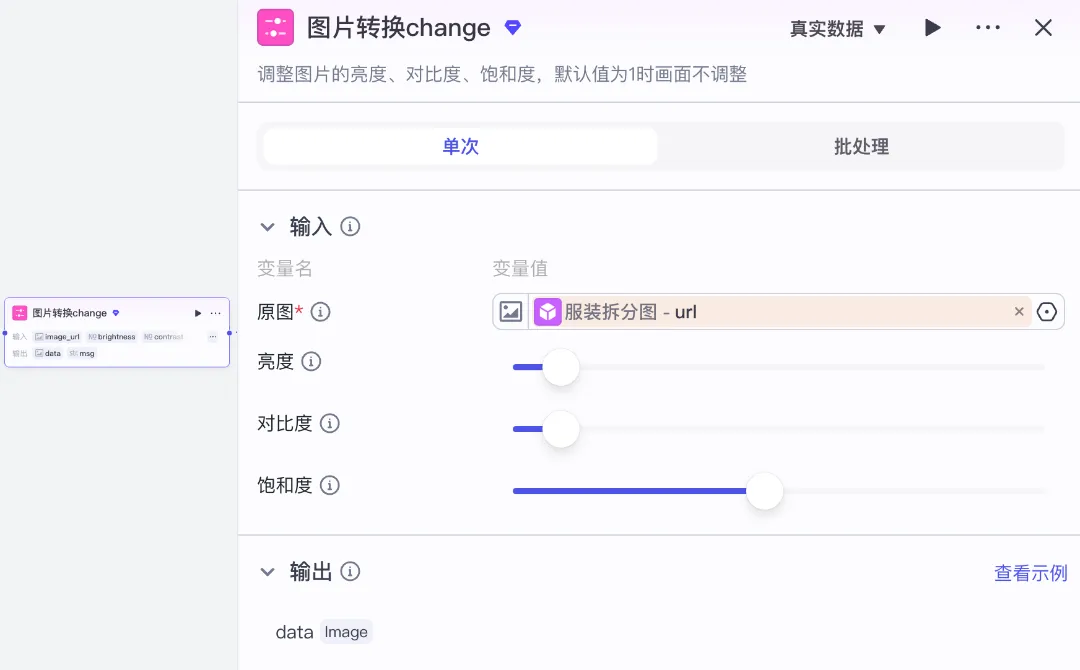Open the three-dot more options menu in panel header
This screenshot has height=670, width=1080.
987,28
